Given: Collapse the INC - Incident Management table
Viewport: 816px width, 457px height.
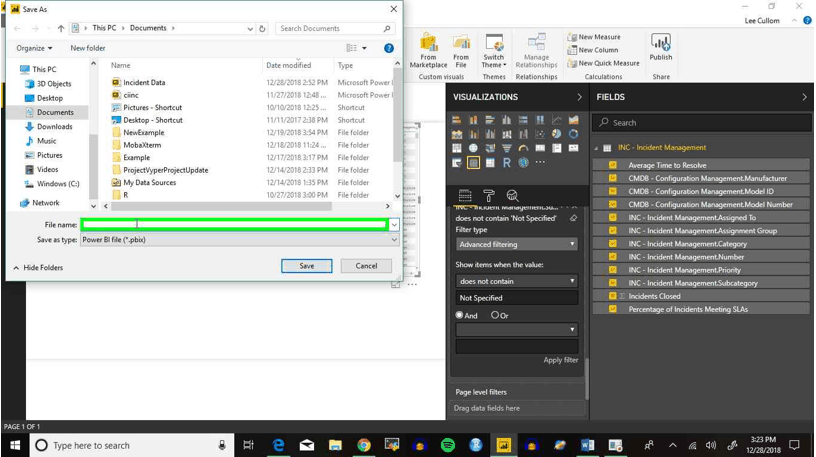Looking at the screenshot, I should pyautogui.click(x=596, y=148).
